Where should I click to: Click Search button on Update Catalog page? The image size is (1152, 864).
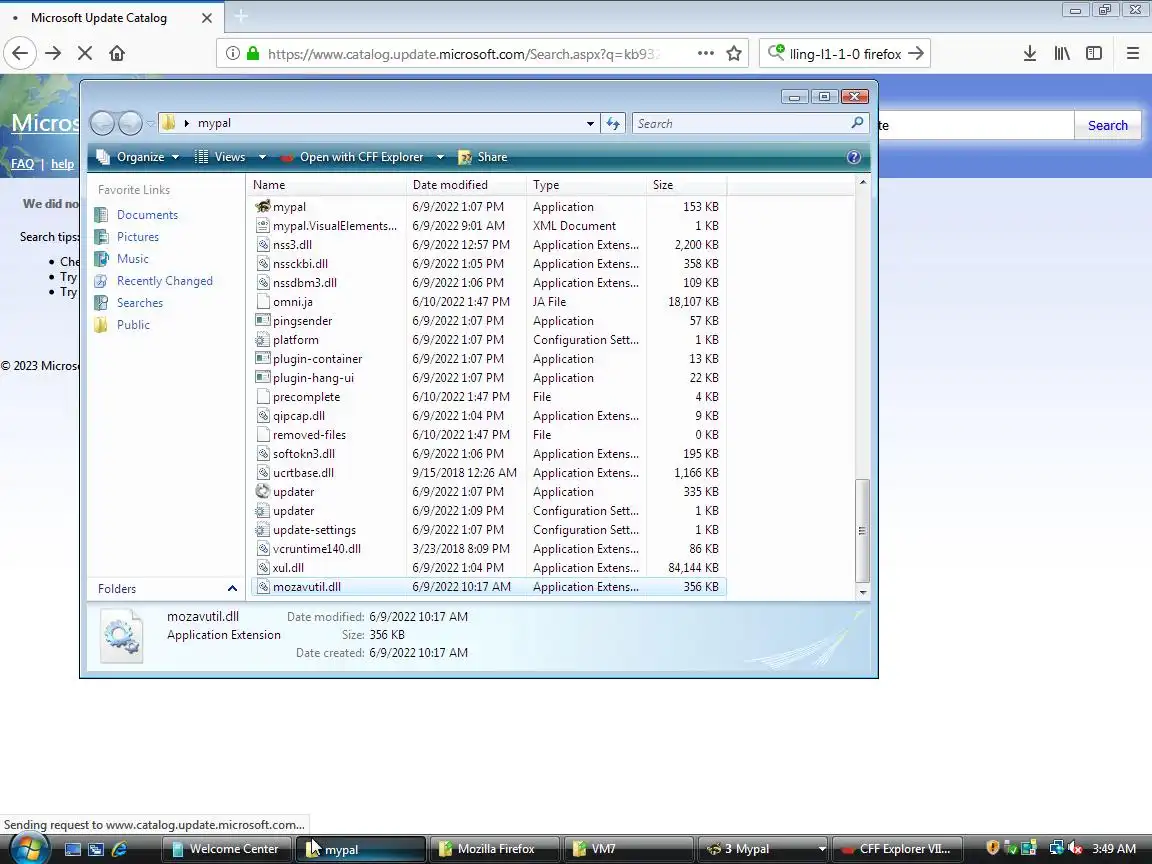click(x=1107, y=126)
